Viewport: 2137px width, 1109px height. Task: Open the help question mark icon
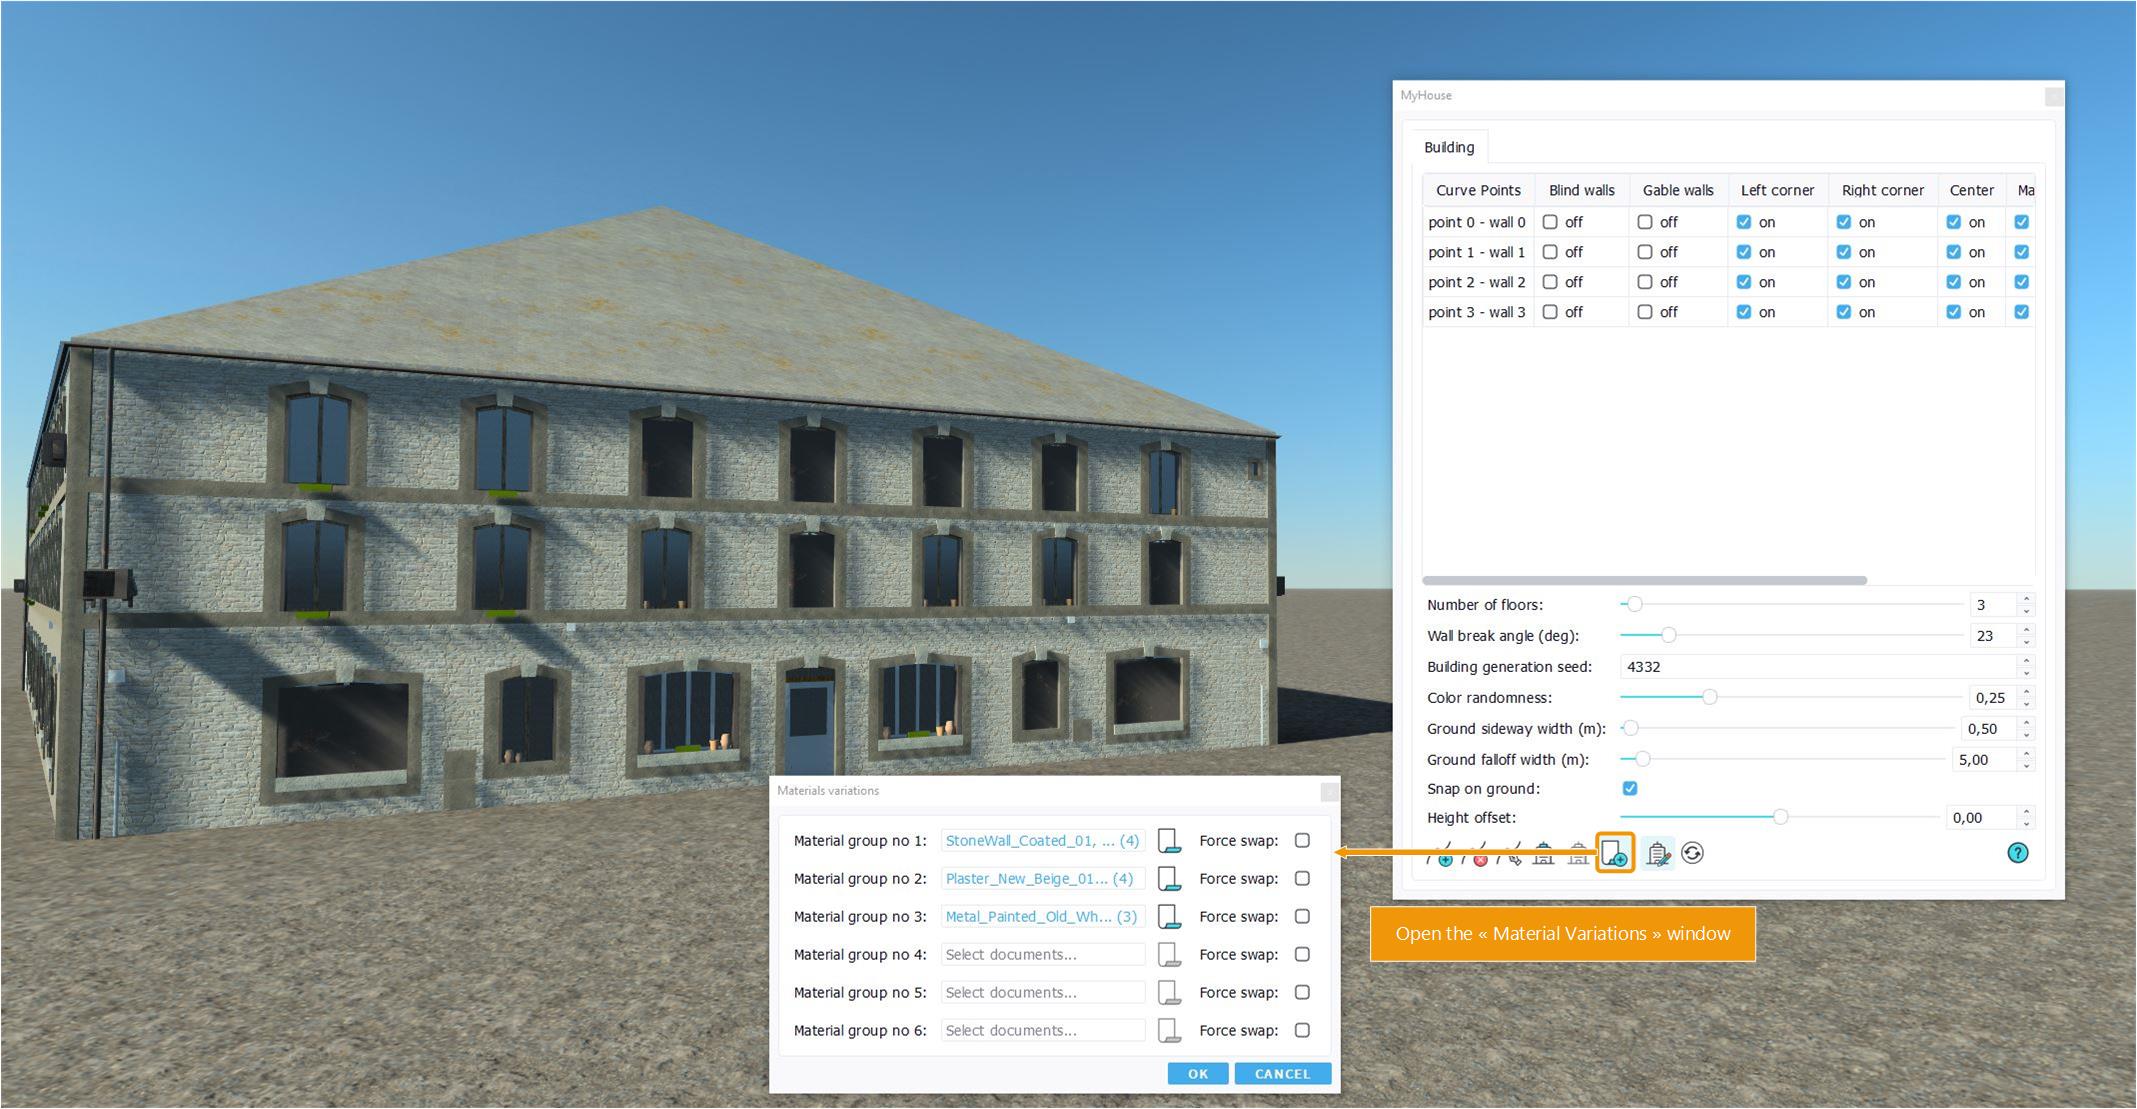pos(2017,853)
